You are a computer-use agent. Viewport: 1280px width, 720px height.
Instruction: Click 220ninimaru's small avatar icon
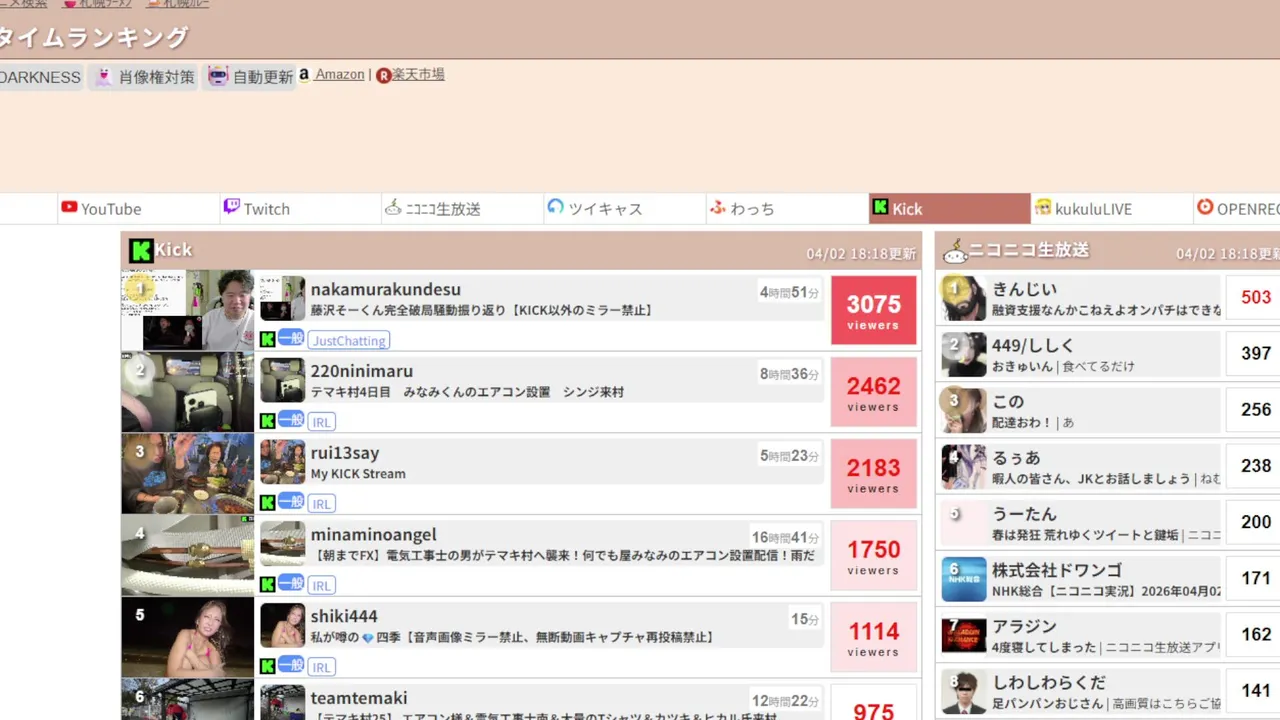point(282,380)
